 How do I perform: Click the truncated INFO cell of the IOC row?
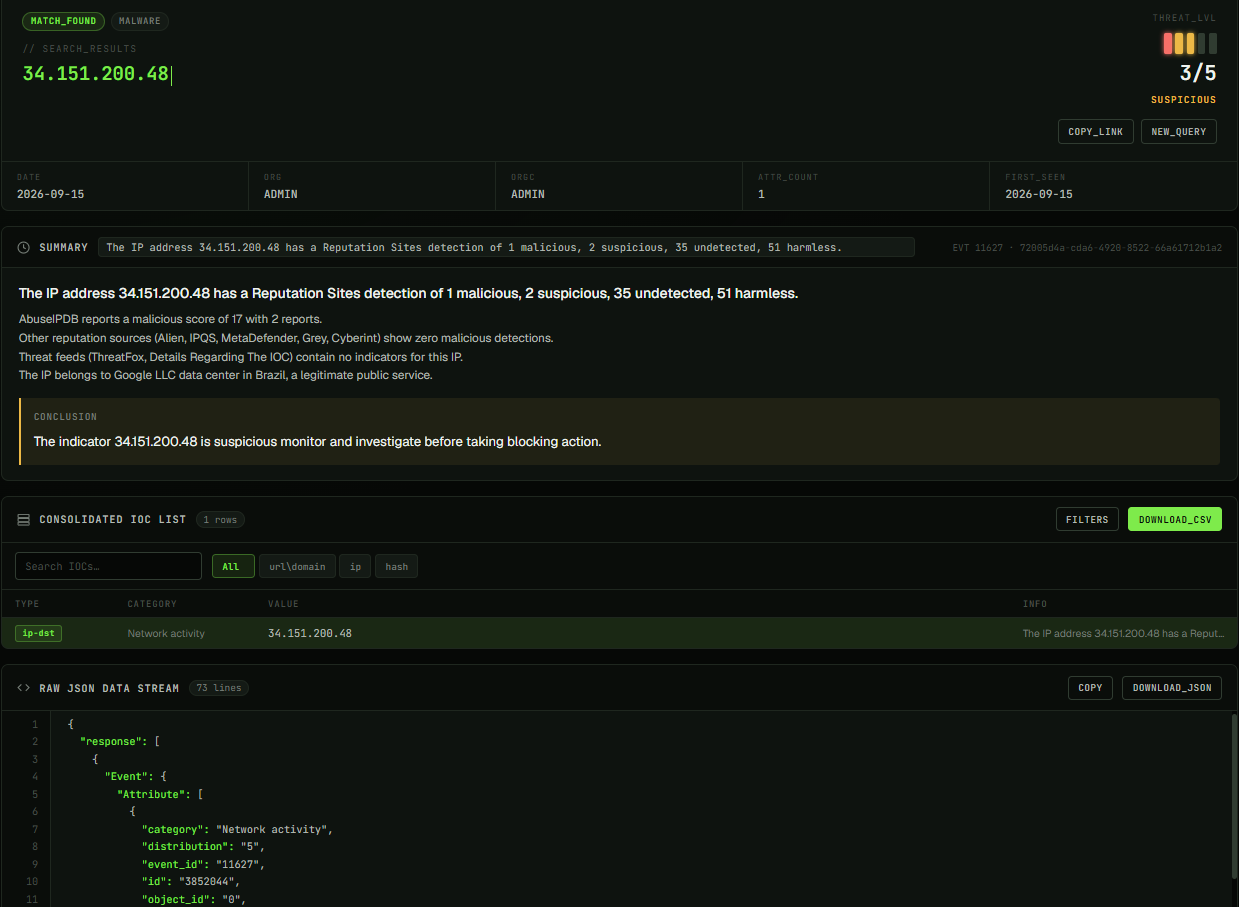[x=1123, y=633]
